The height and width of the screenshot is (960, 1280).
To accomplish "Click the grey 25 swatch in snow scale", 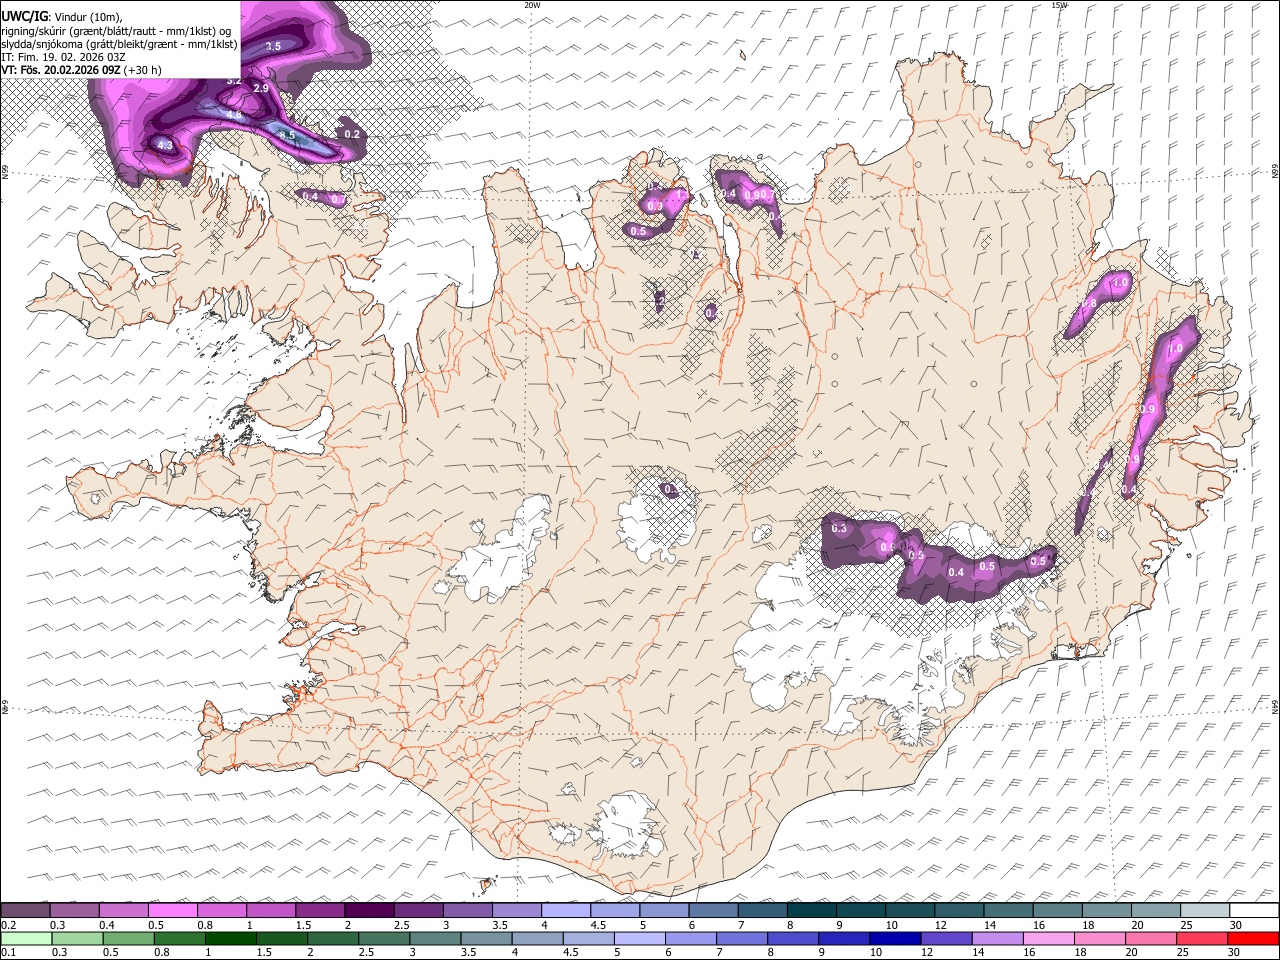I will 1205,911.
